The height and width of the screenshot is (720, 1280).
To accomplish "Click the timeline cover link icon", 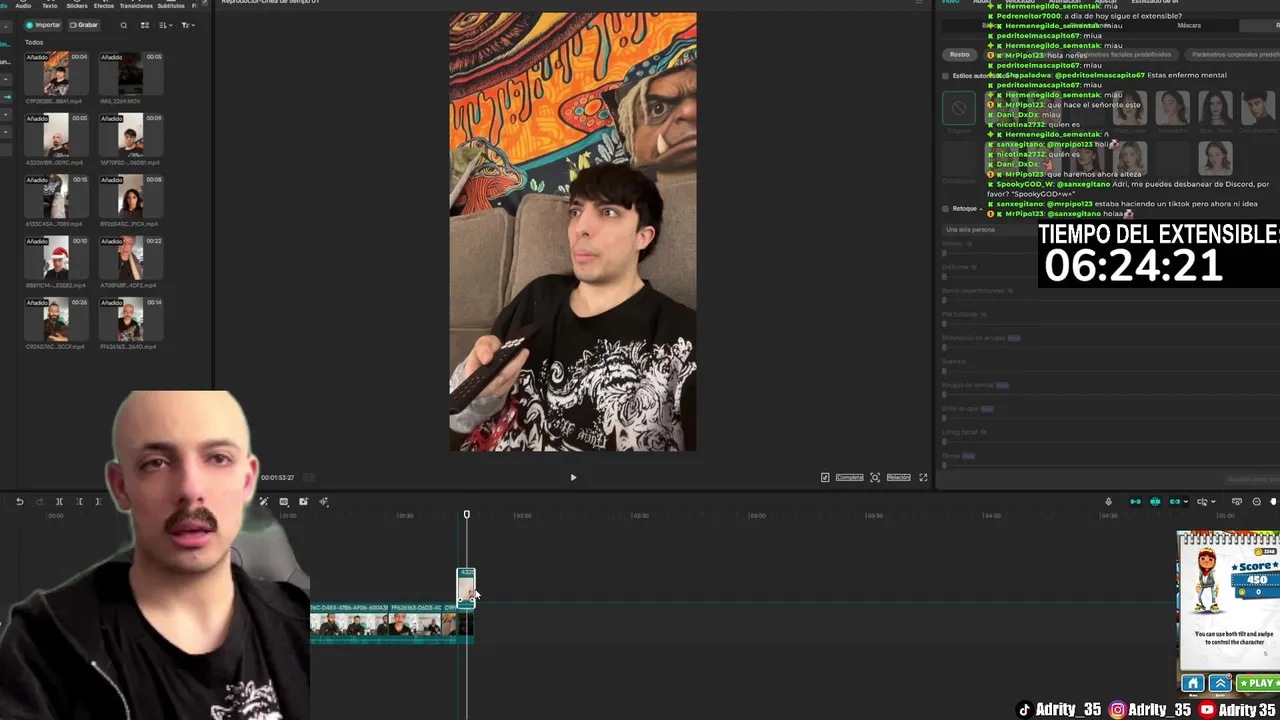I will 1237,502.
